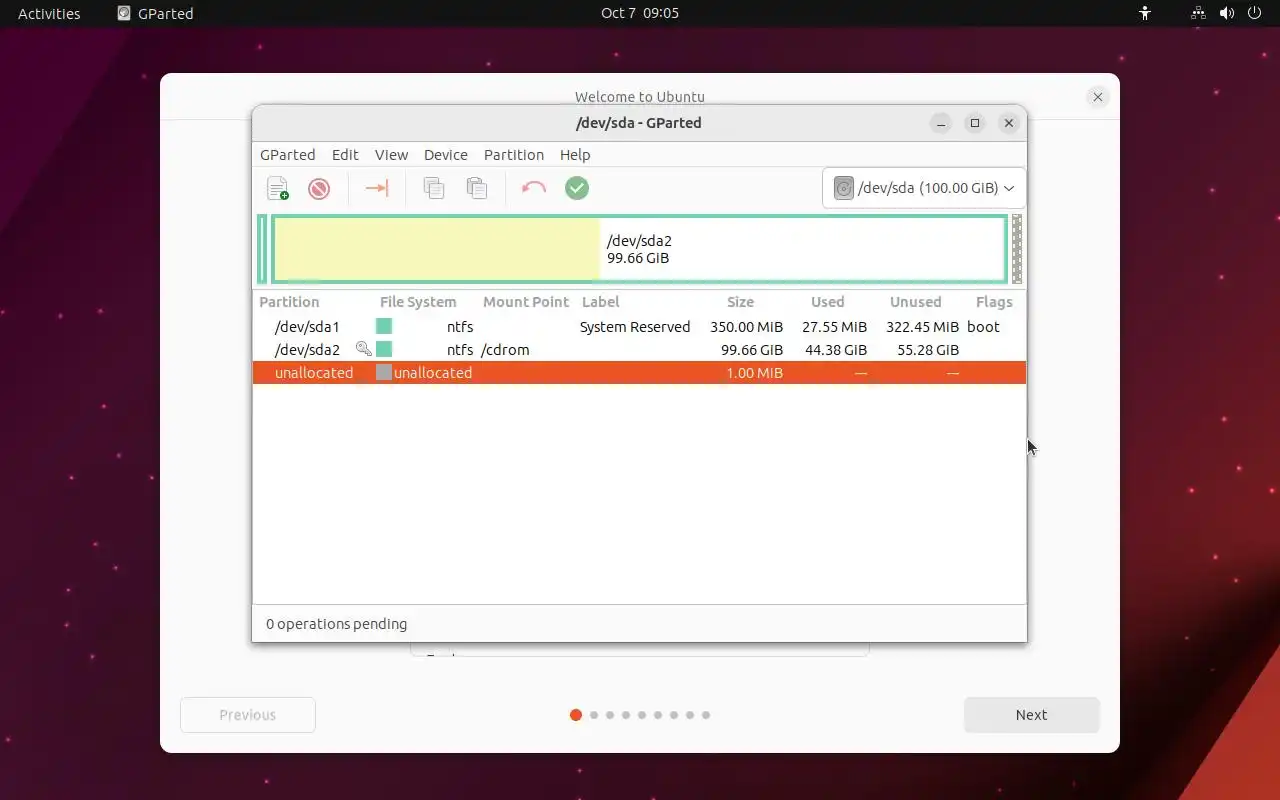
Task: Click the ntfs color swatch for /dev/sda2
Action: (x=384, y=350)
